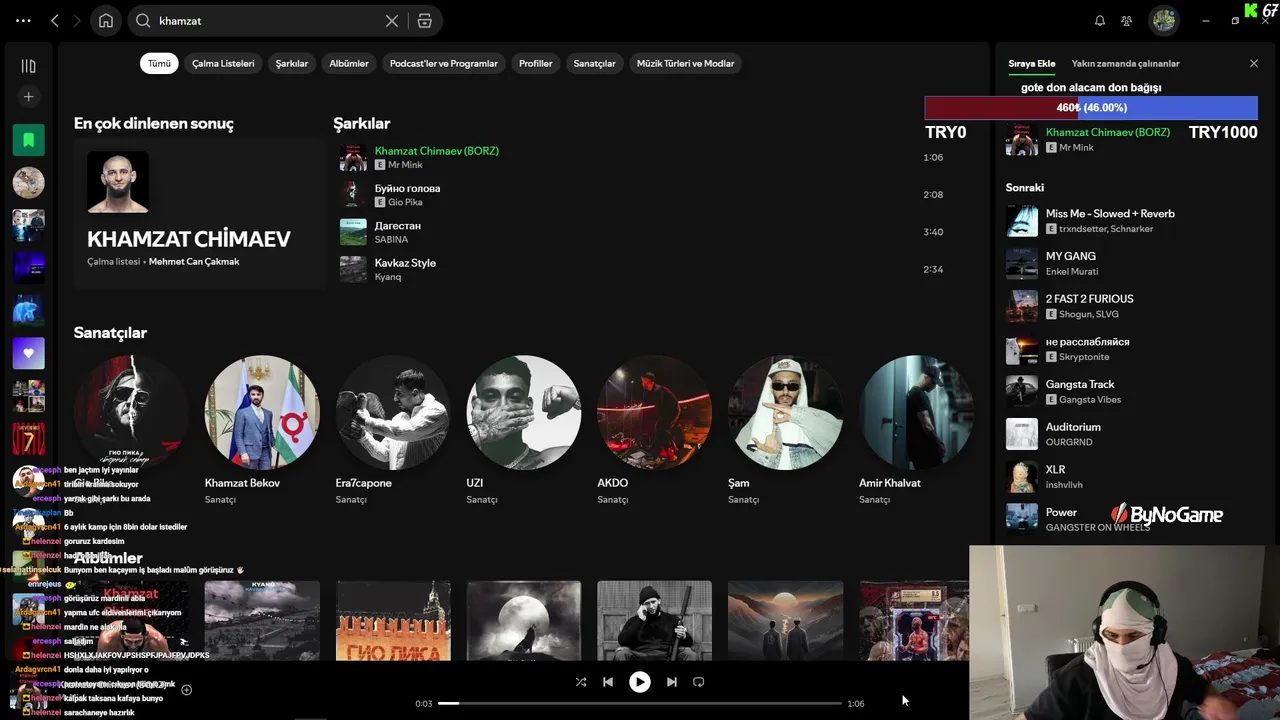This screenshot has height=720, width=1280.
Task: Open the Gio Pika artist link
Action: pos(405,202)
